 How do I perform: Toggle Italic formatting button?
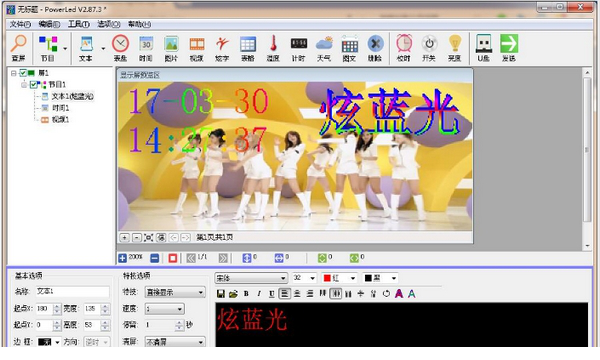[259, 294]
